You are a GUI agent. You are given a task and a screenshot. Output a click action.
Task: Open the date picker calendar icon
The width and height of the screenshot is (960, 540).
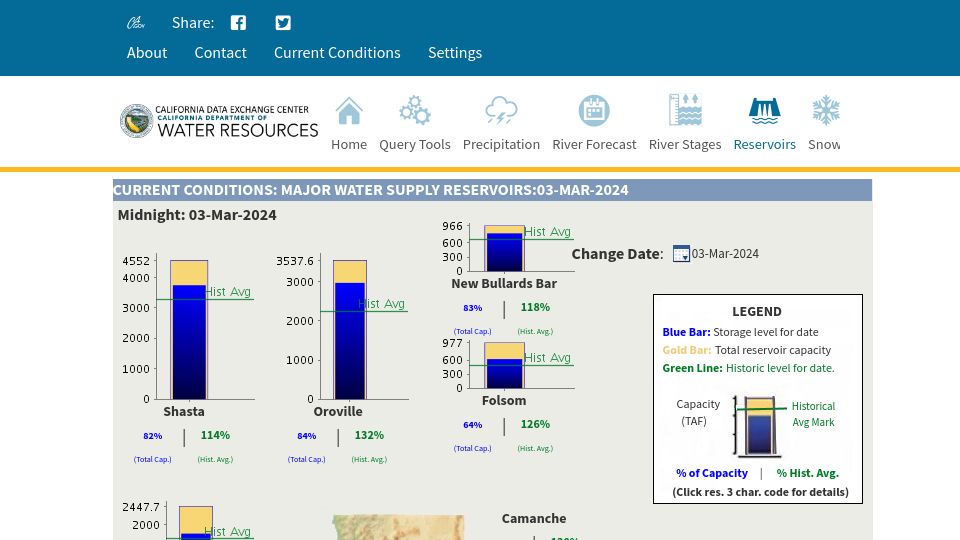point(681,253)
